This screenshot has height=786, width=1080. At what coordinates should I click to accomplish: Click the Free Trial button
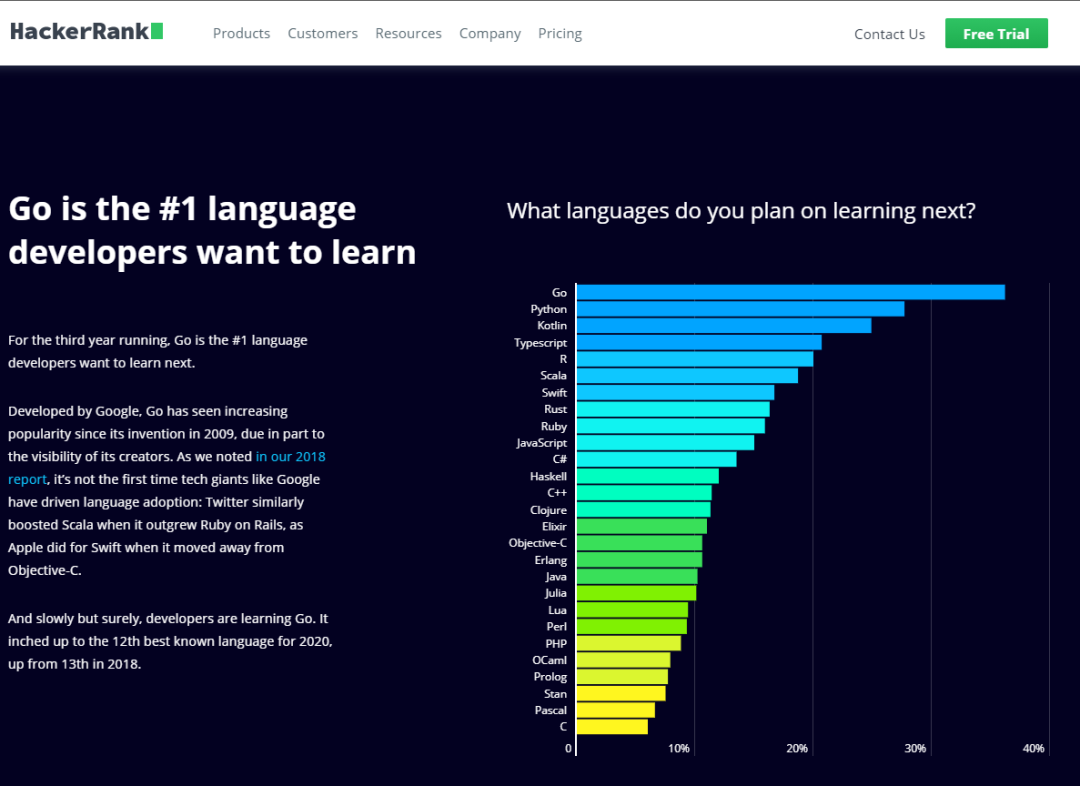[996, 34]
